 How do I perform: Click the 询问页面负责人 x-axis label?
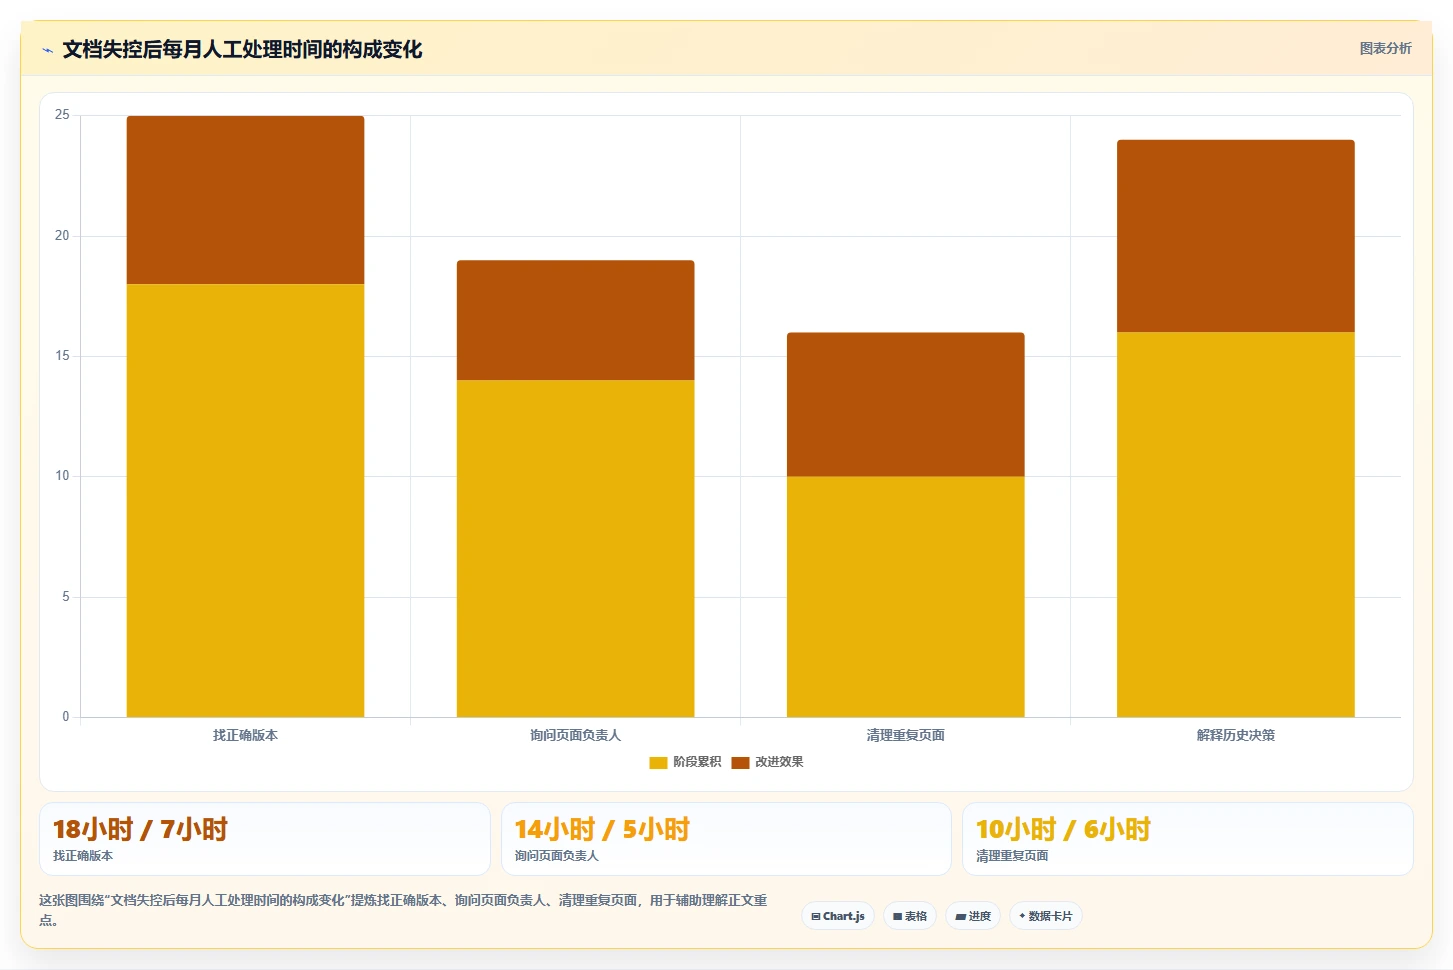coord(575,735)
